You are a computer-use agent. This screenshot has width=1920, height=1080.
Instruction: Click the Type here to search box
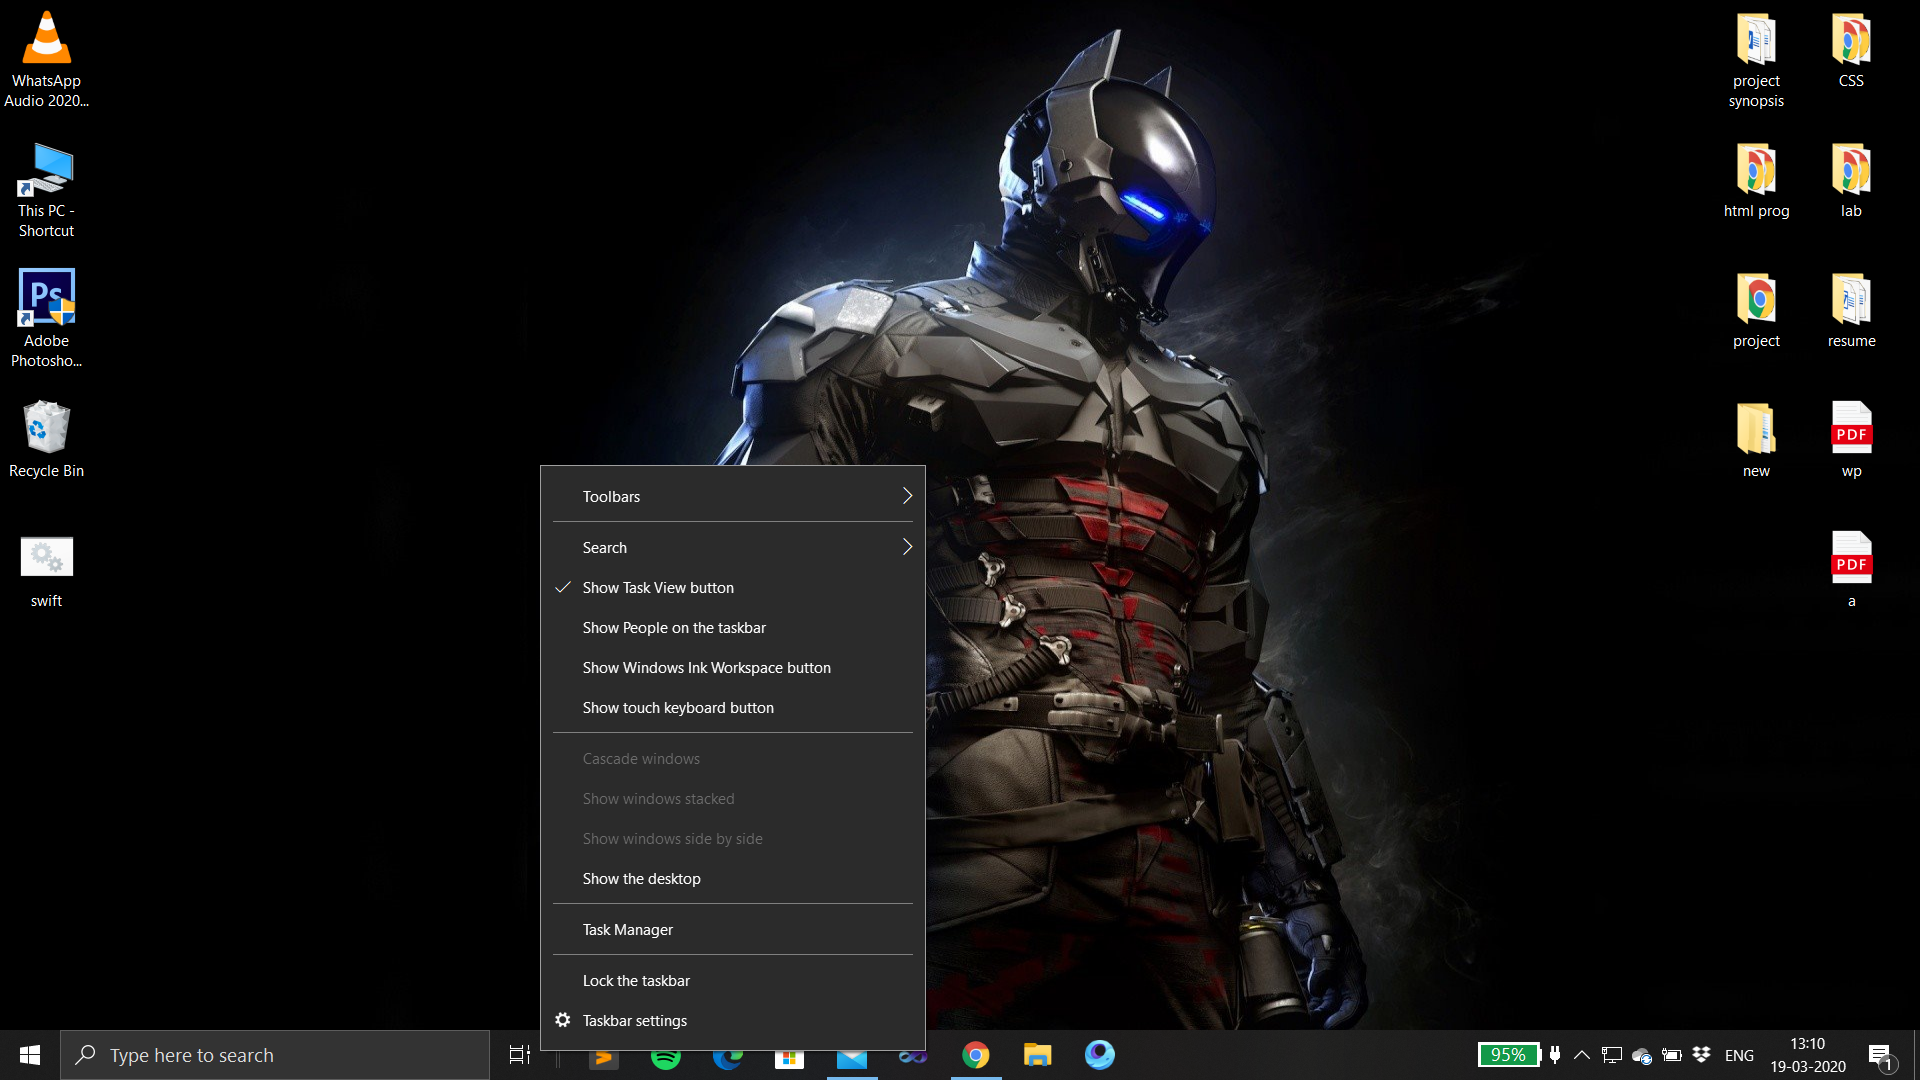point(275,1055)
